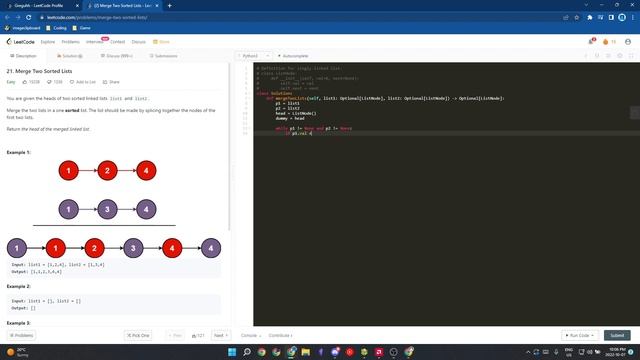640x360 pixels.
Task: Open the Problems menu item
Action: pos(71,42)
